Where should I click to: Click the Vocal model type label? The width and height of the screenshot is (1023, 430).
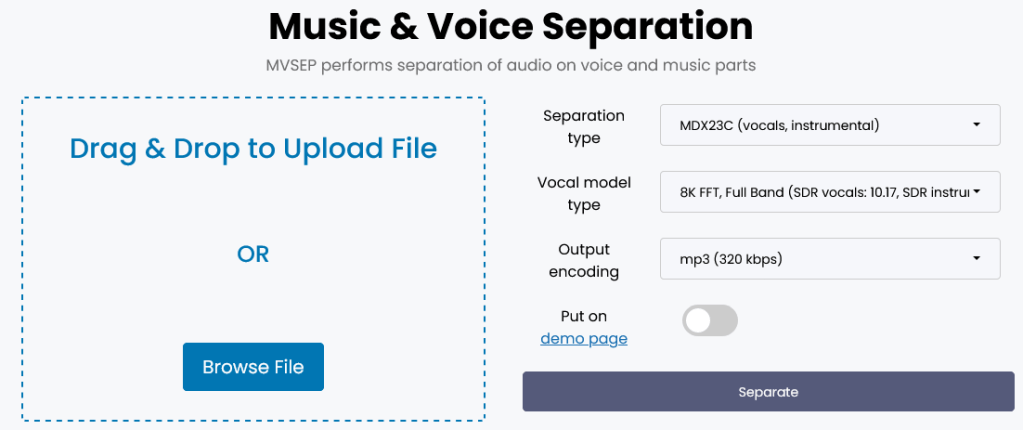[584, 193]
